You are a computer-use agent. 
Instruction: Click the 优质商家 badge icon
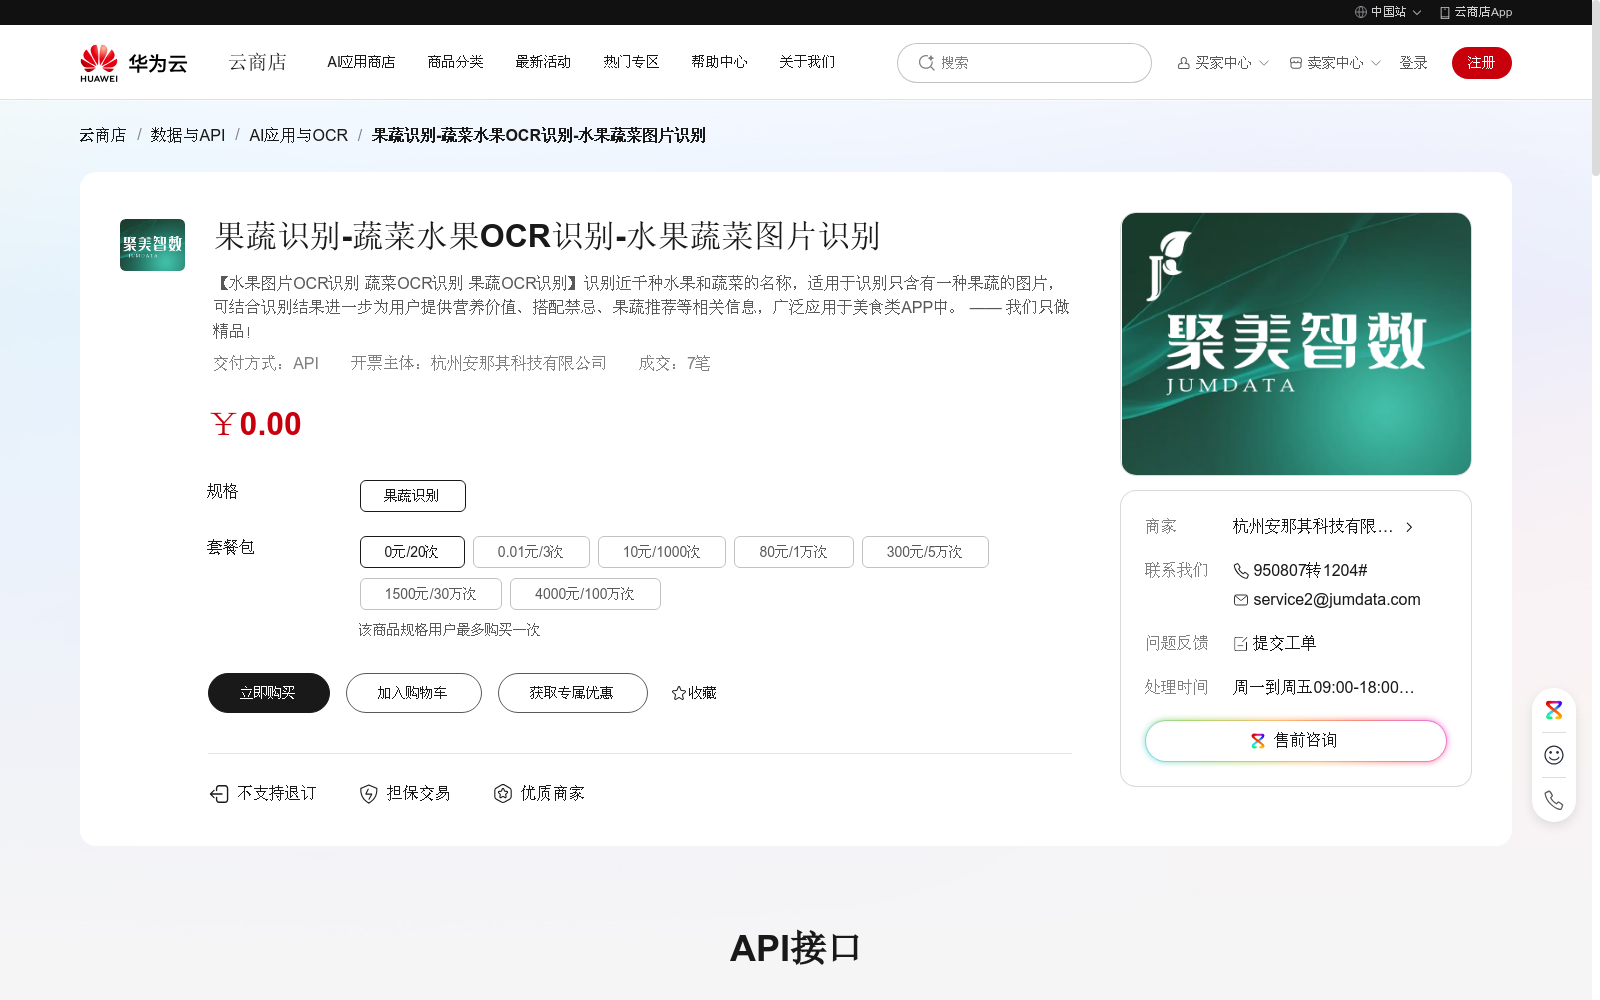(x=503, y=793)
